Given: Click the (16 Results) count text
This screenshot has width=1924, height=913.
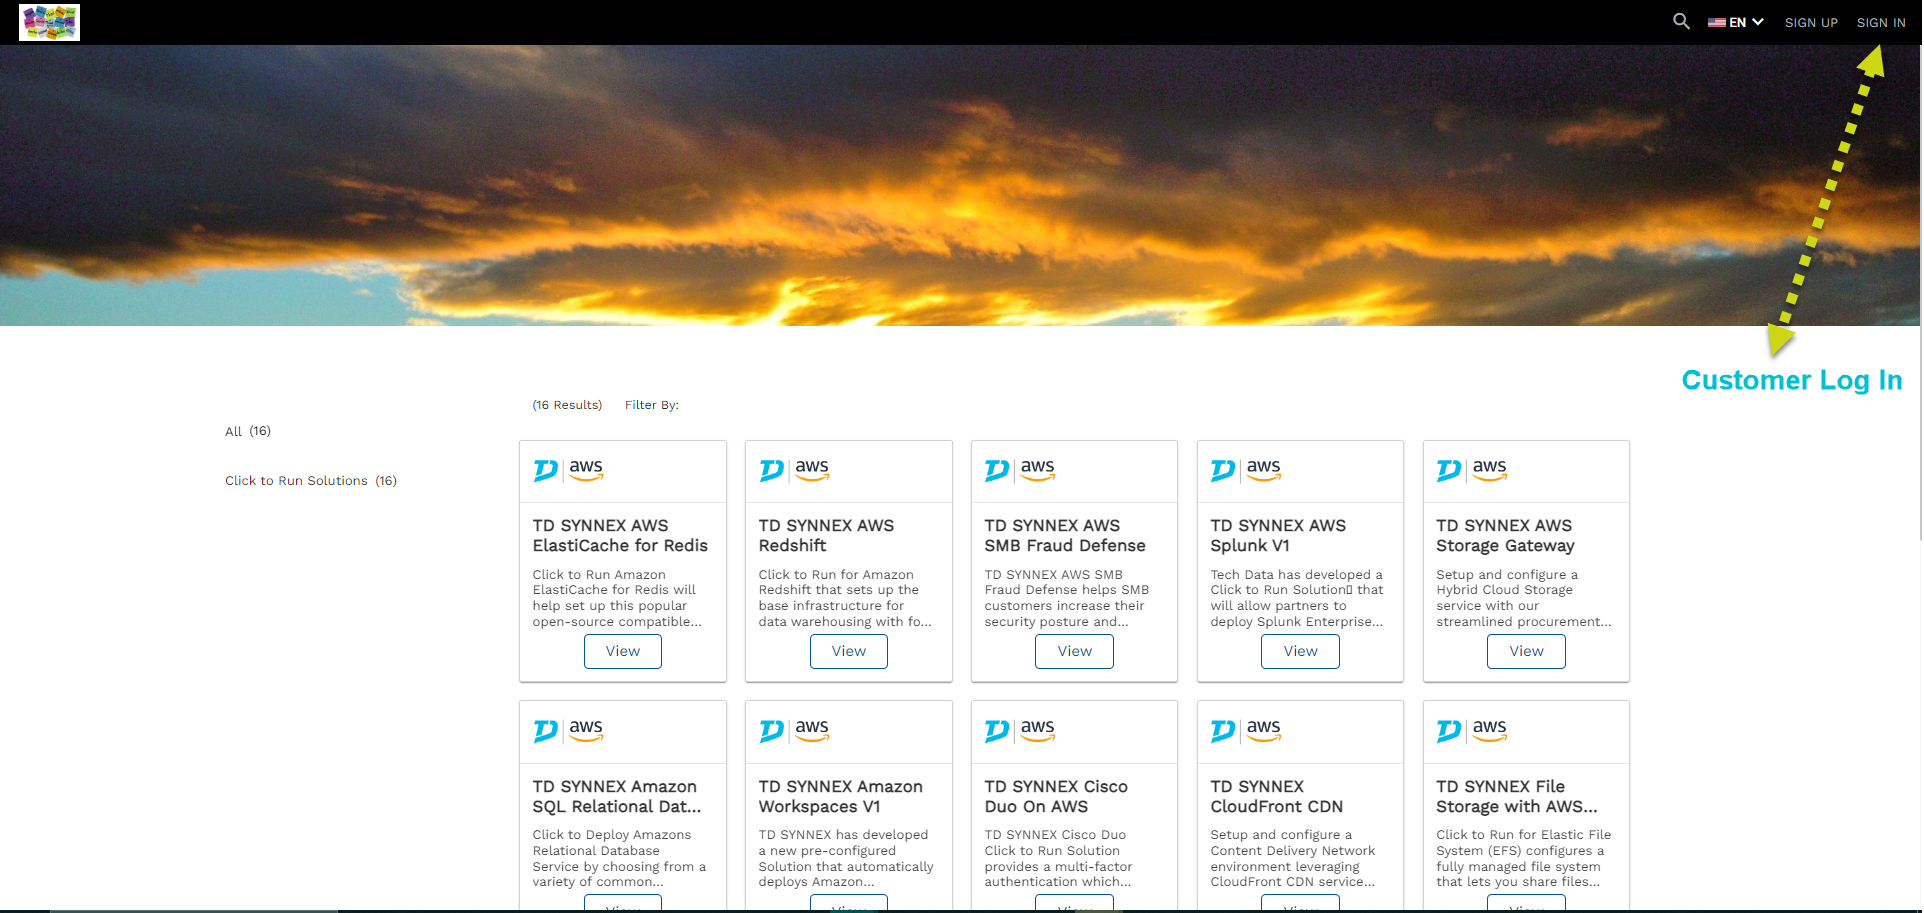Looking at the screenshot, I should [567, 405].
